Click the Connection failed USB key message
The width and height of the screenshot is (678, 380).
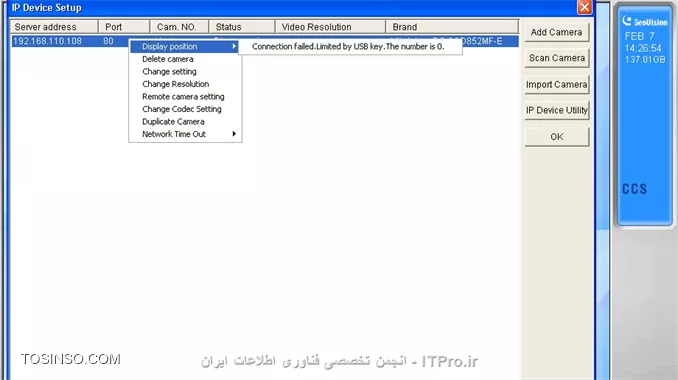[x=350, y=47]
